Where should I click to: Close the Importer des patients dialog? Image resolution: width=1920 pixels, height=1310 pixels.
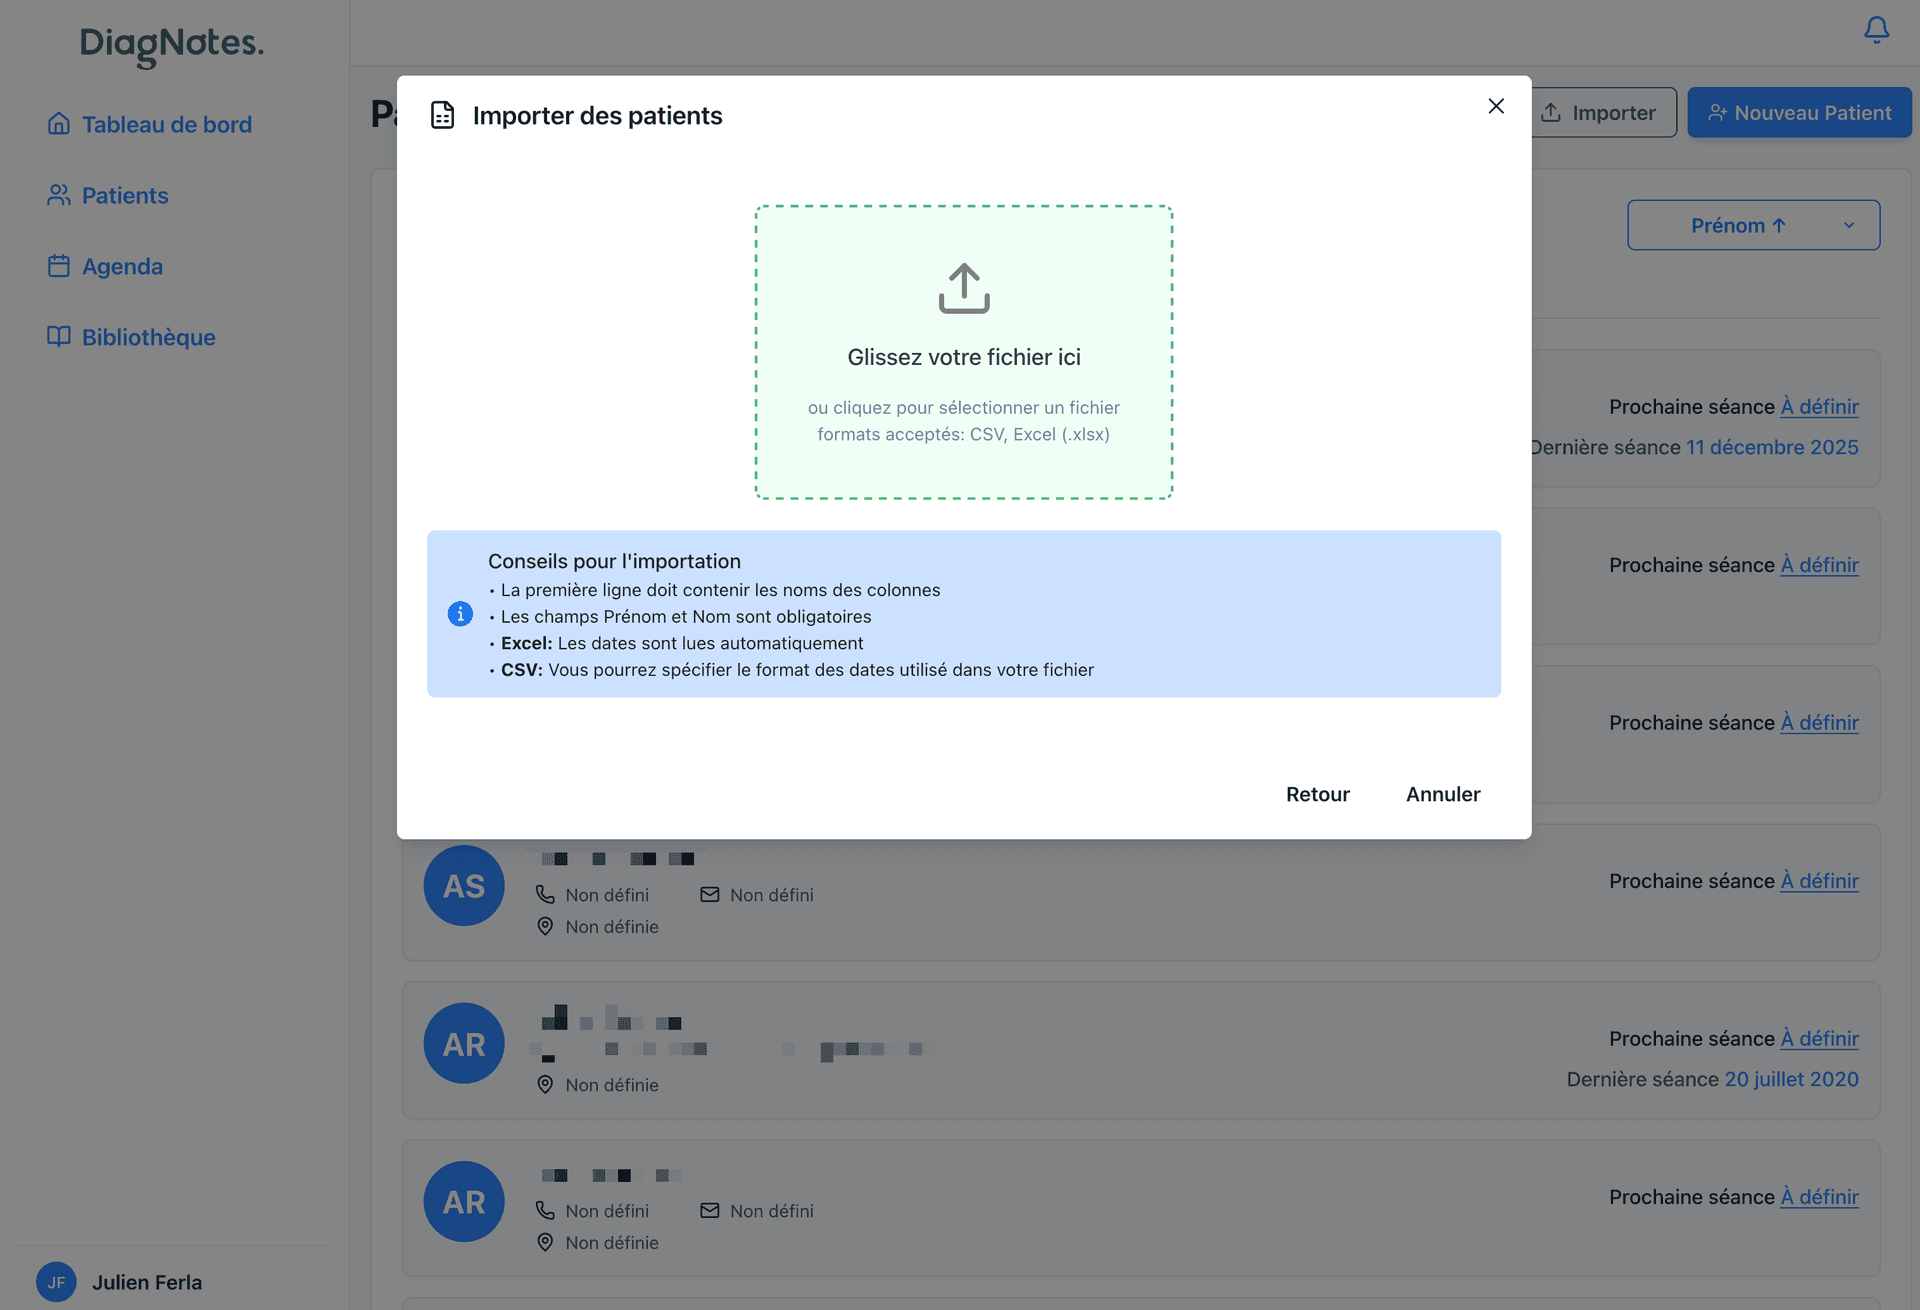pyautogui.click(x=1495, y=106)
